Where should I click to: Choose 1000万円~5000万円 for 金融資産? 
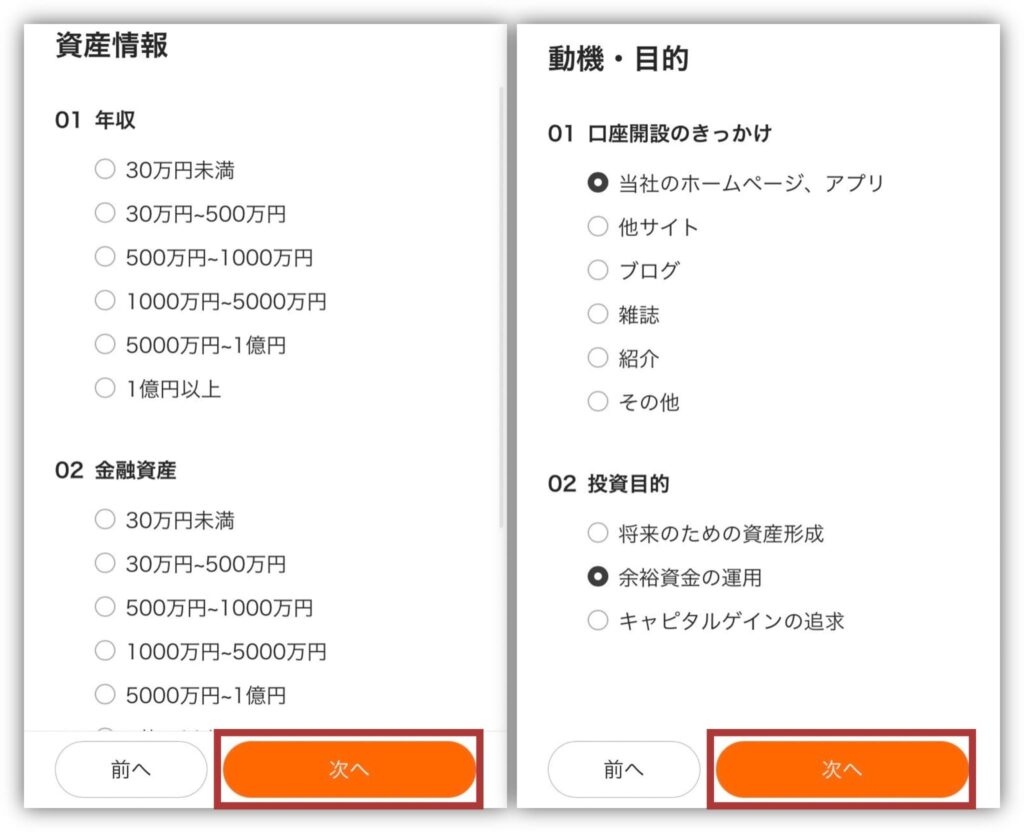(x=105, y=651)
